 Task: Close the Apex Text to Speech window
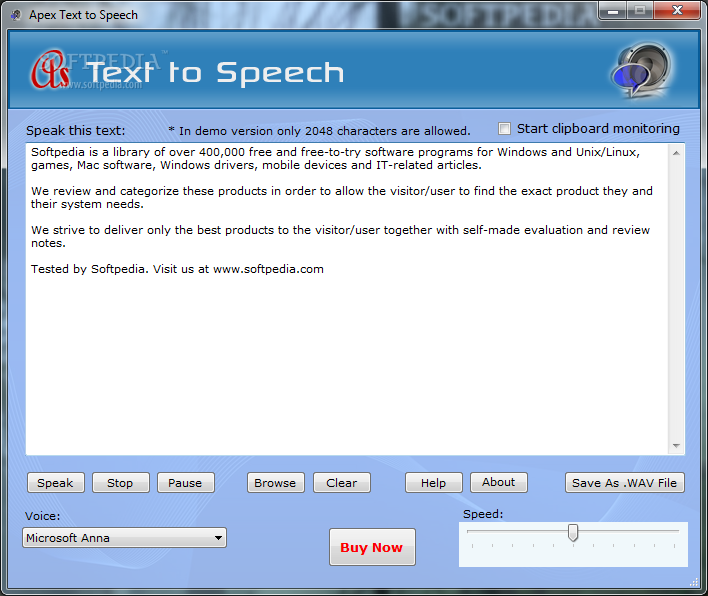point(677,10)
